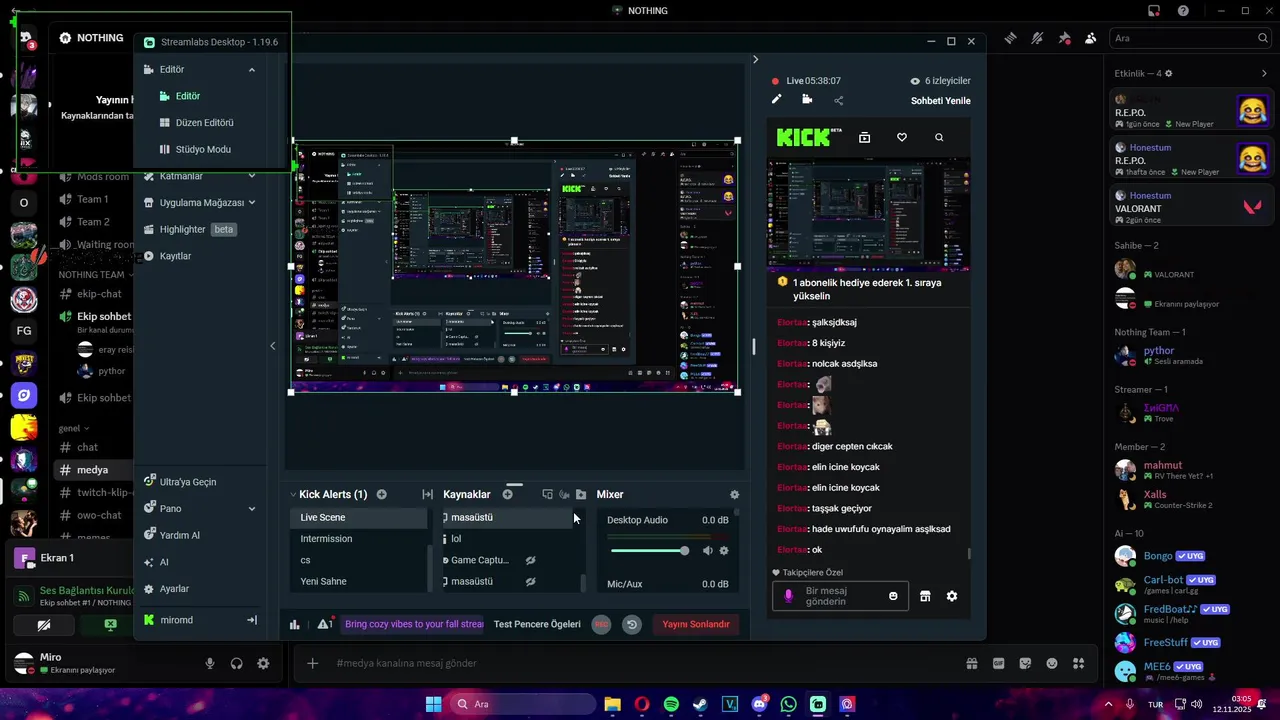1280x720 pixels.
Task: Mute Desktop Audio speaker icon
Action: point(707,551)
